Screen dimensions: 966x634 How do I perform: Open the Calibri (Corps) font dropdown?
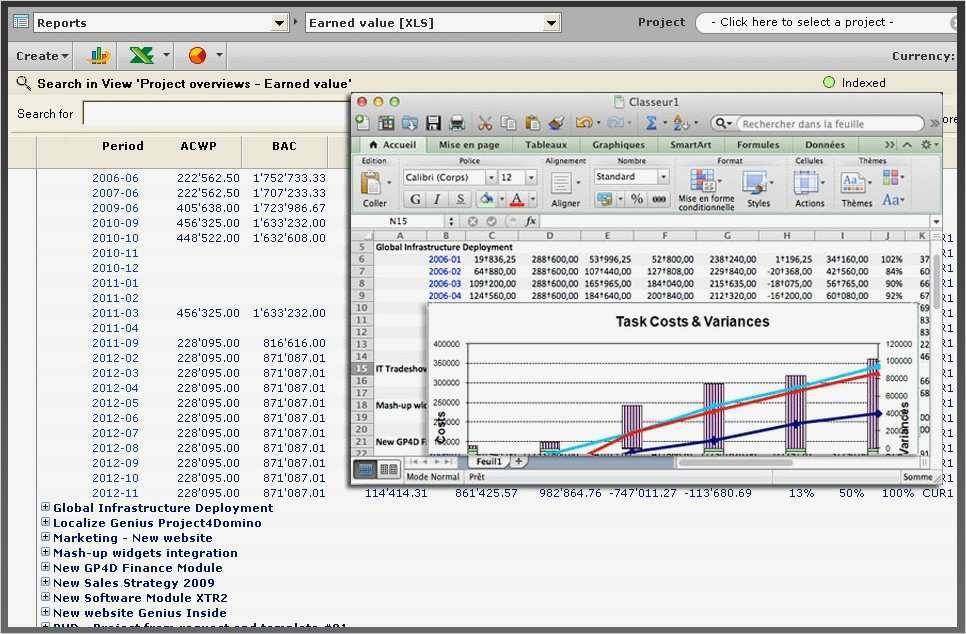pyautogui.click(x=491, y=177)
